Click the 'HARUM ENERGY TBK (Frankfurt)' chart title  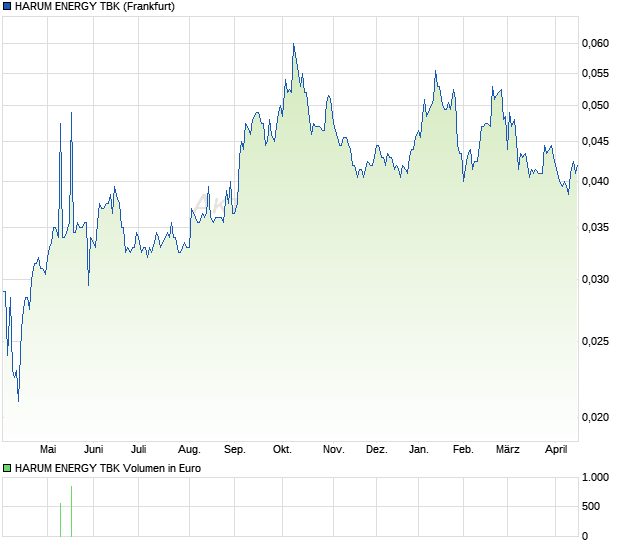pyautogui.click(x=89, y=7)
